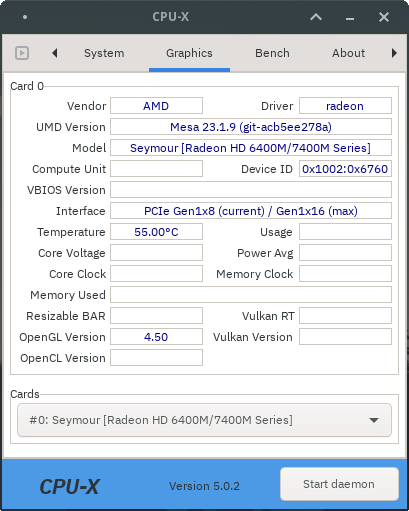Click the OpenGL version value 4.50
Screen dimensions: 409x511
point(156,337)
